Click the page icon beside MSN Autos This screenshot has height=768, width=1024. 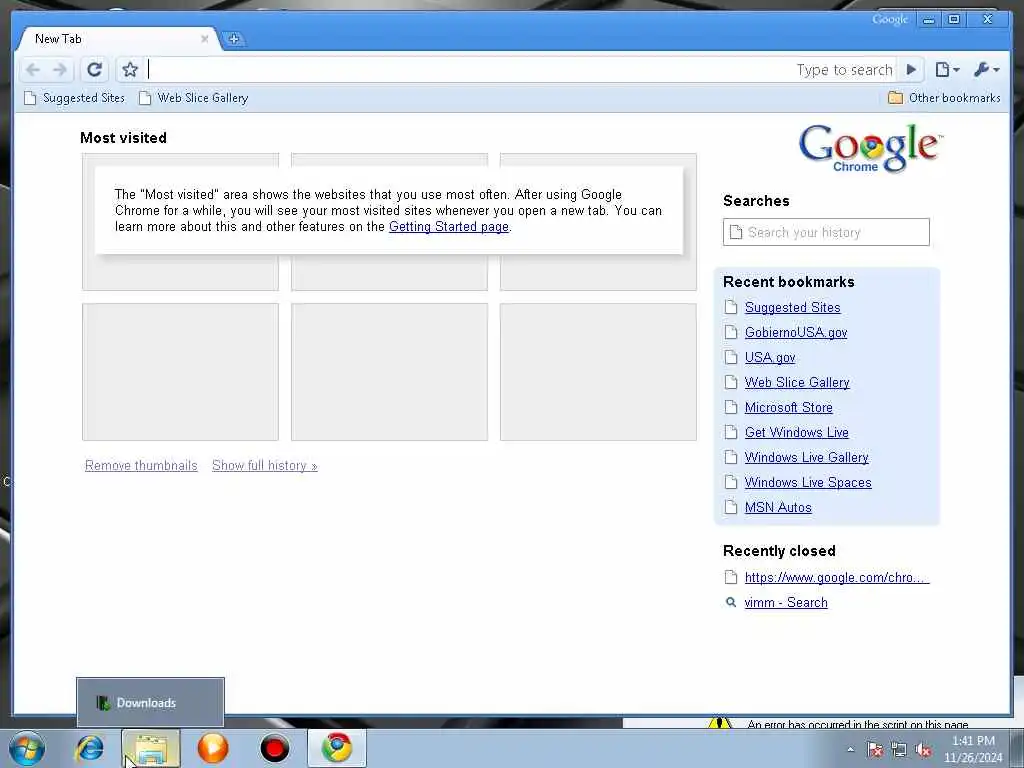coord(731,507)
